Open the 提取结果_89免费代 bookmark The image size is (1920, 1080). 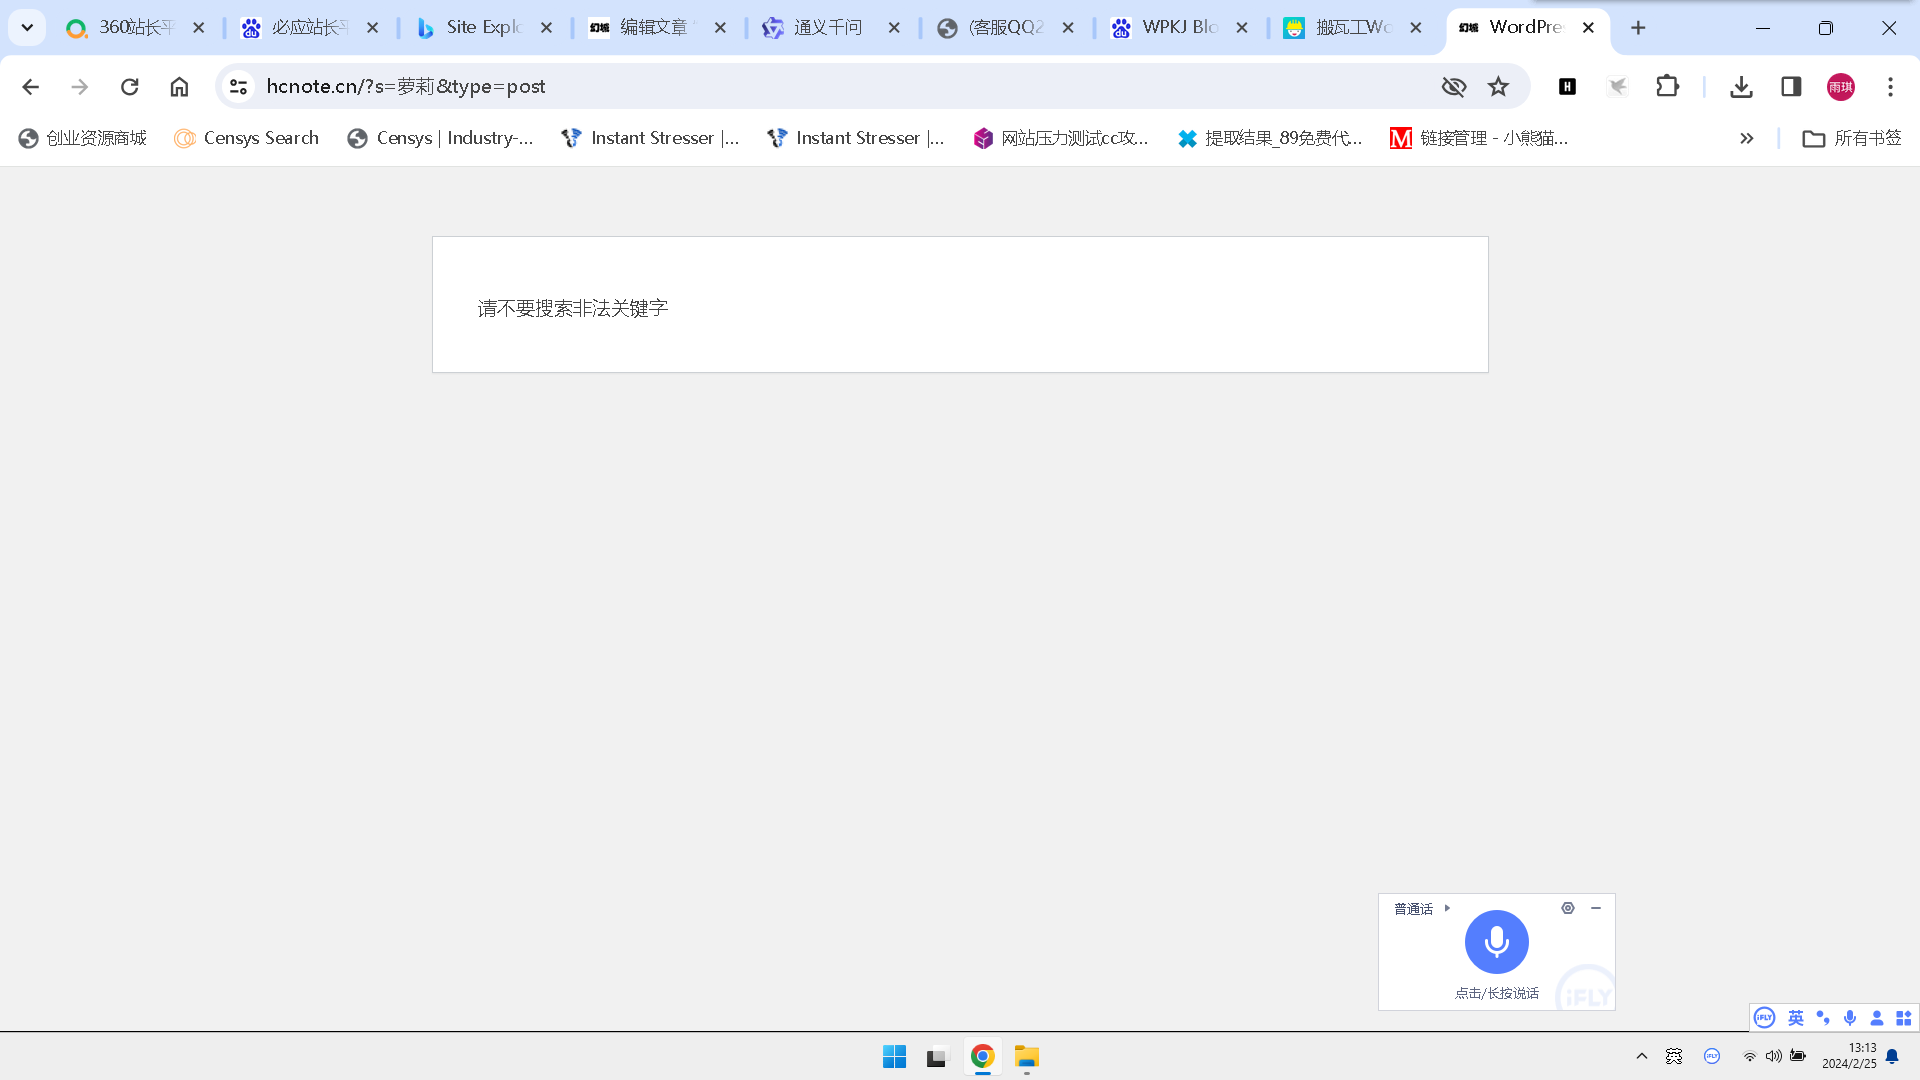(1270, 139)
